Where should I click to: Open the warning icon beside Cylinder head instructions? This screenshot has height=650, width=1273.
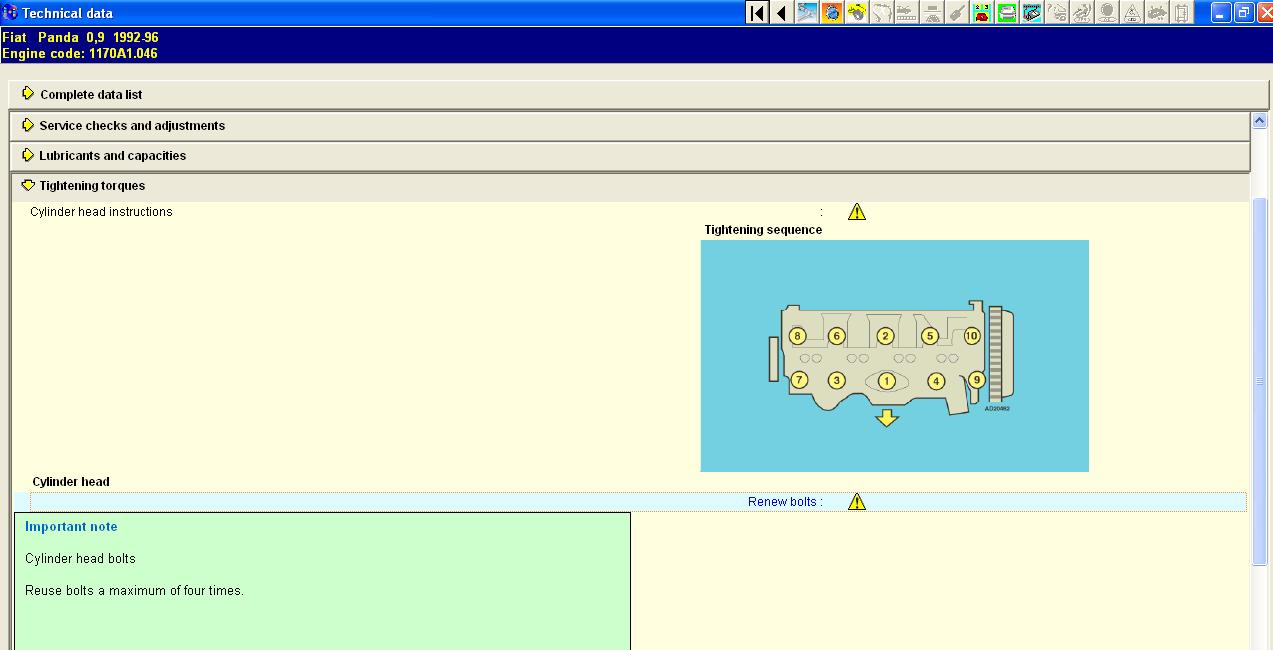tap(857, 212)
